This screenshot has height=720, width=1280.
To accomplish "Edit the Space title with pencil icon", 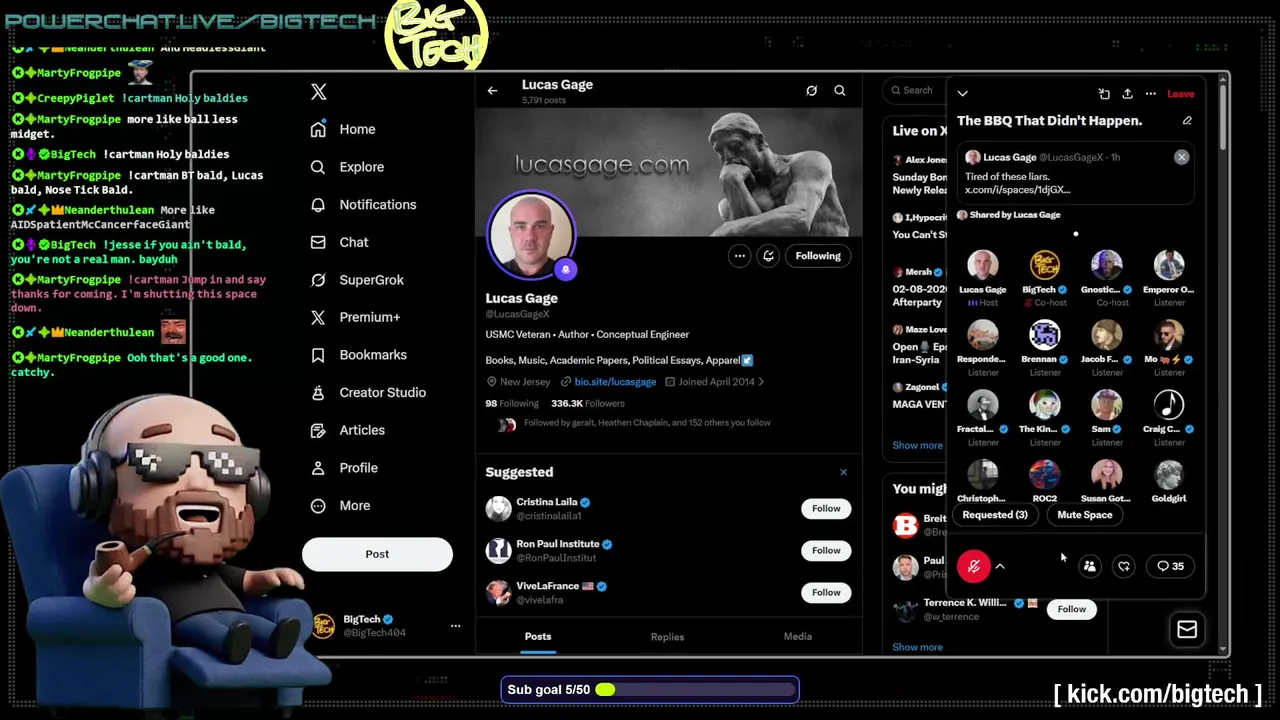I will pos(1187,121).
